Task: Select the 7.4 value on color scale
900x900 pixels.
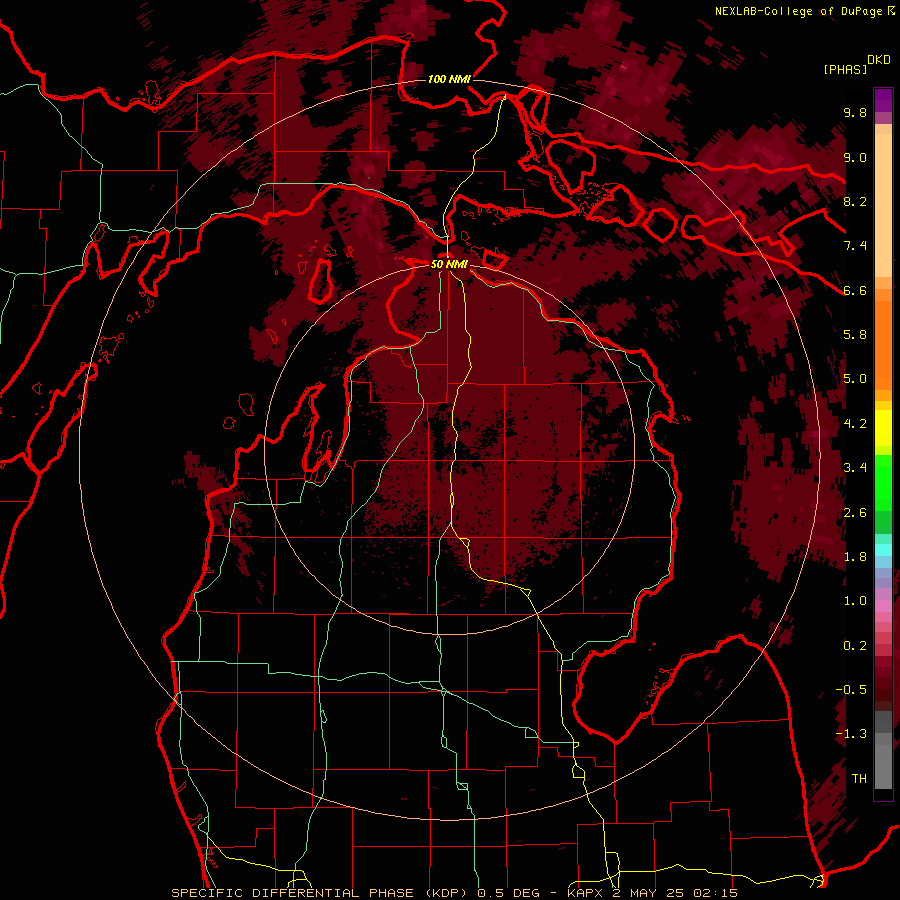Action: tap(855, 246)
